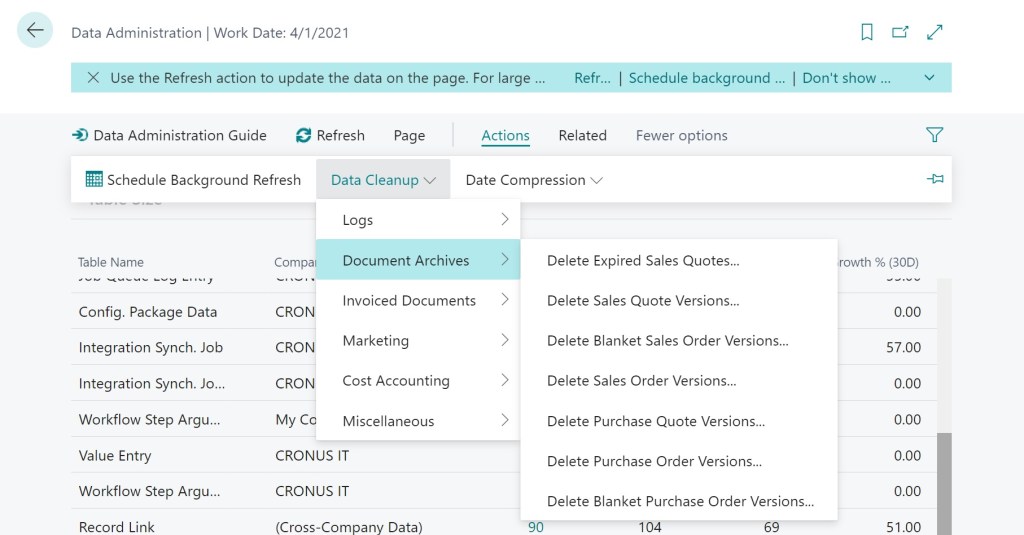Open Data Administration Guide
Image resolution: width=1024 pixels, height=535 pixels.
[x=169, y=135]
